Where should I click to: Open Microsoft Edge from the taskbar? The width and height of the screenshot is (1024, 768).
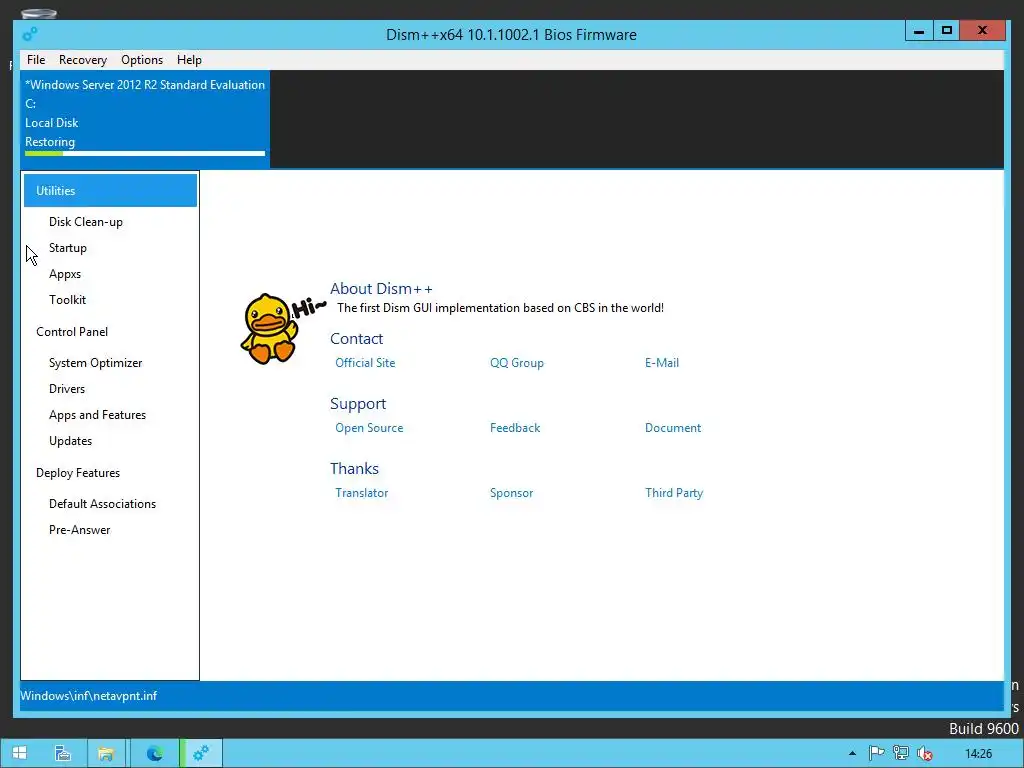[x=155, y=753]
